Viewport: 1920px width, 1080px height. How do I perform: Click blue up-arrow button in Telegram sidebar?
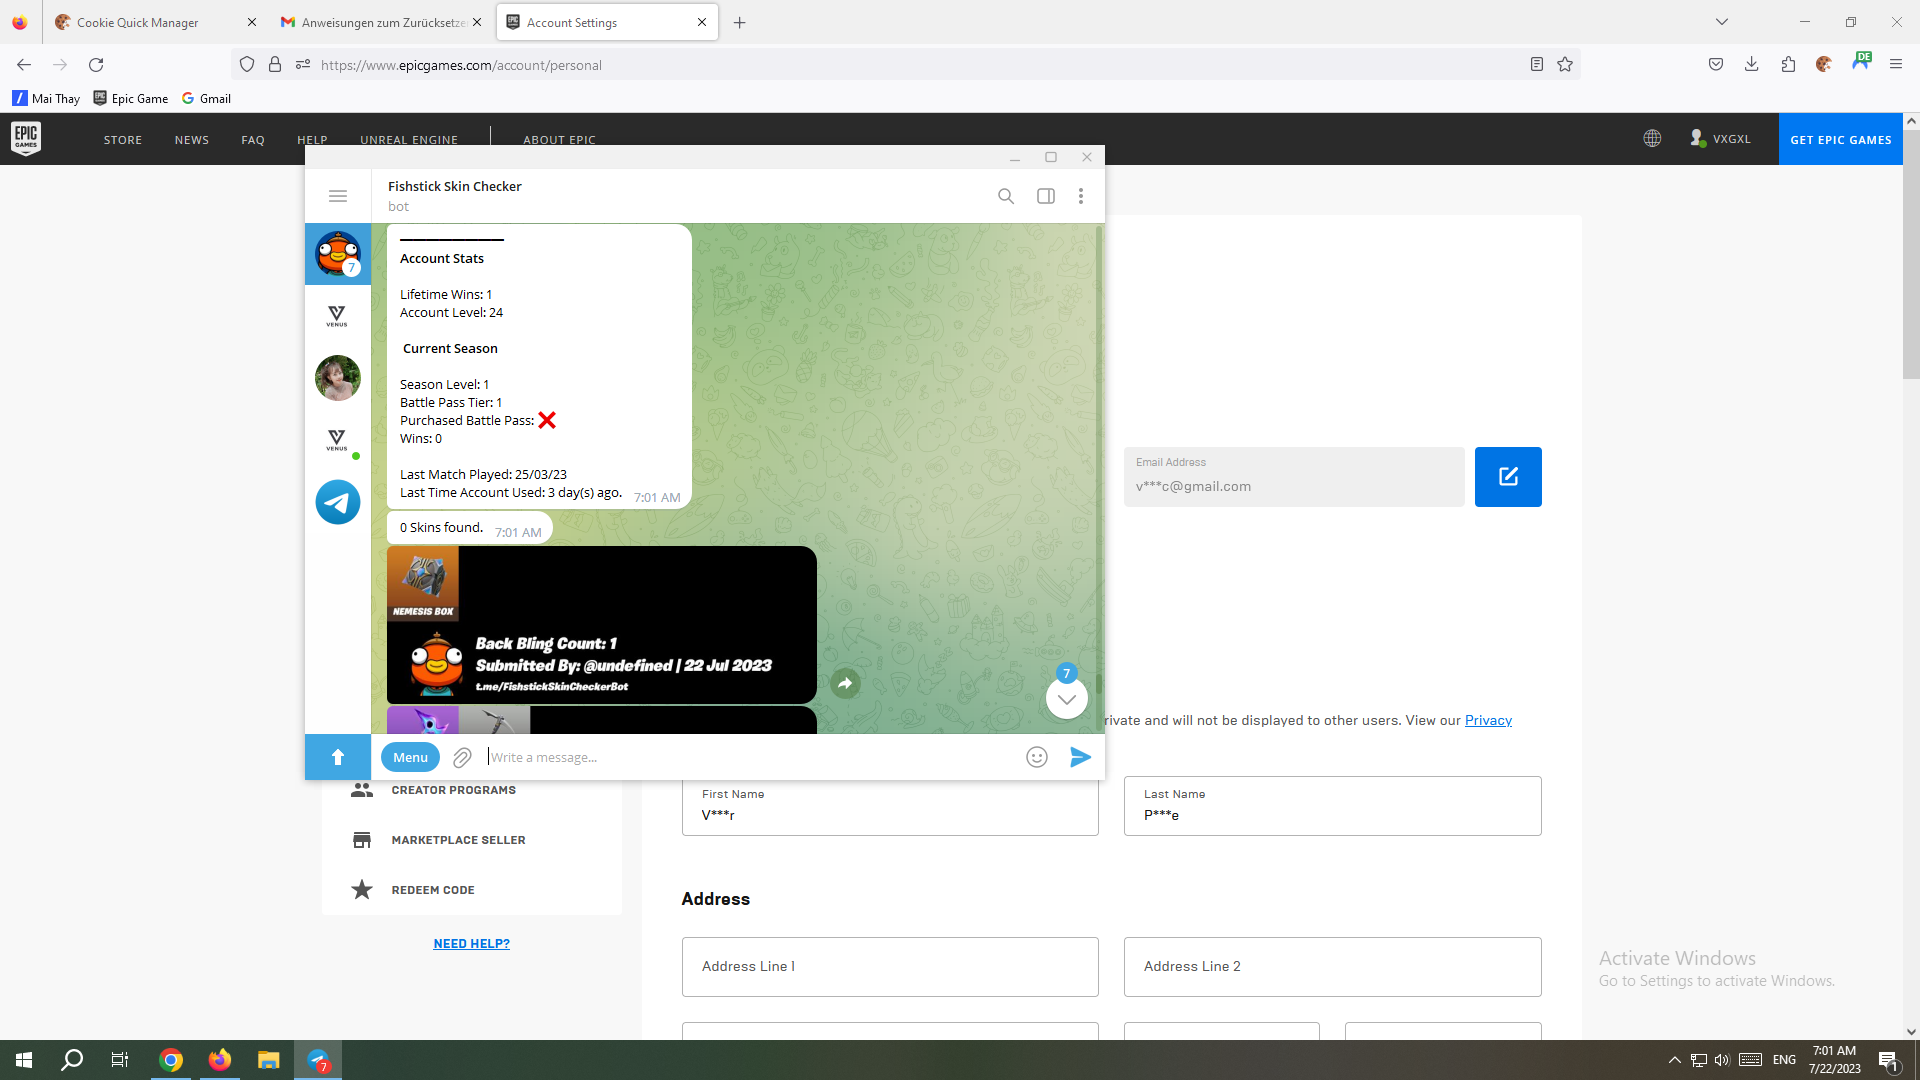(x=338, y=757)
